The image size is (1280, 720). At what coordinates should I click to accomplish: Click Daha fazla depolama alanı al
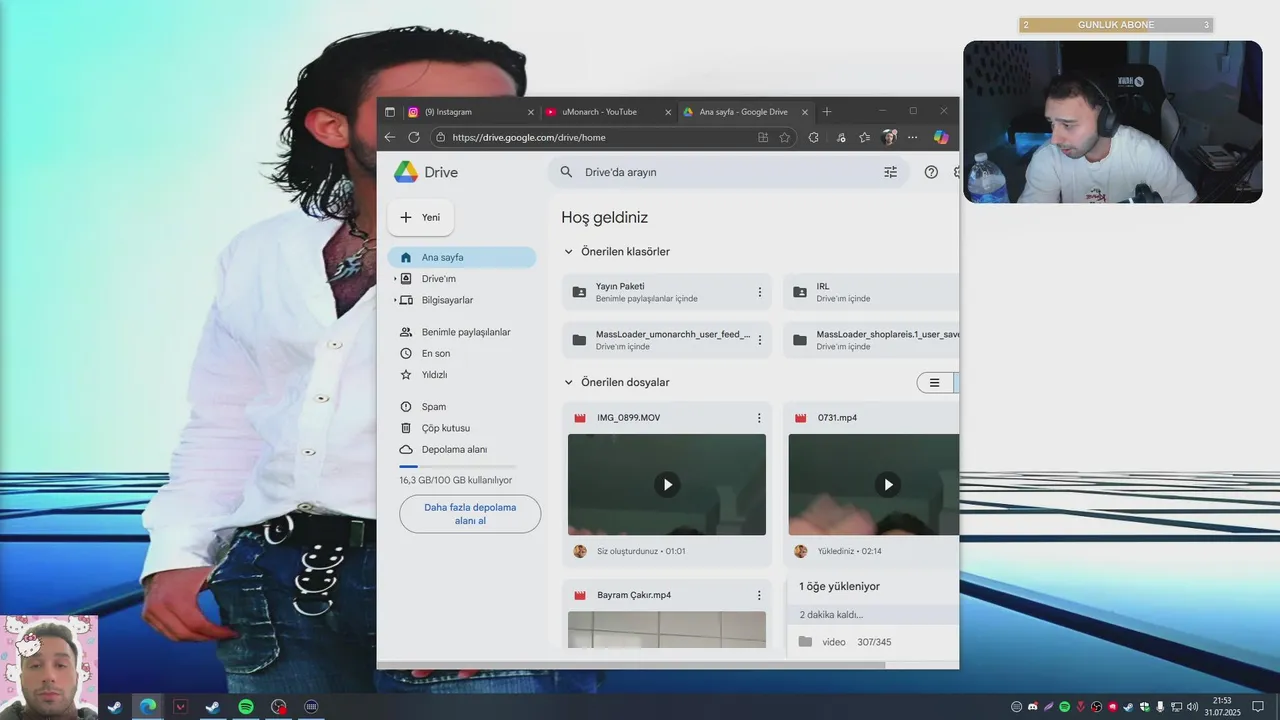(470, 514)
